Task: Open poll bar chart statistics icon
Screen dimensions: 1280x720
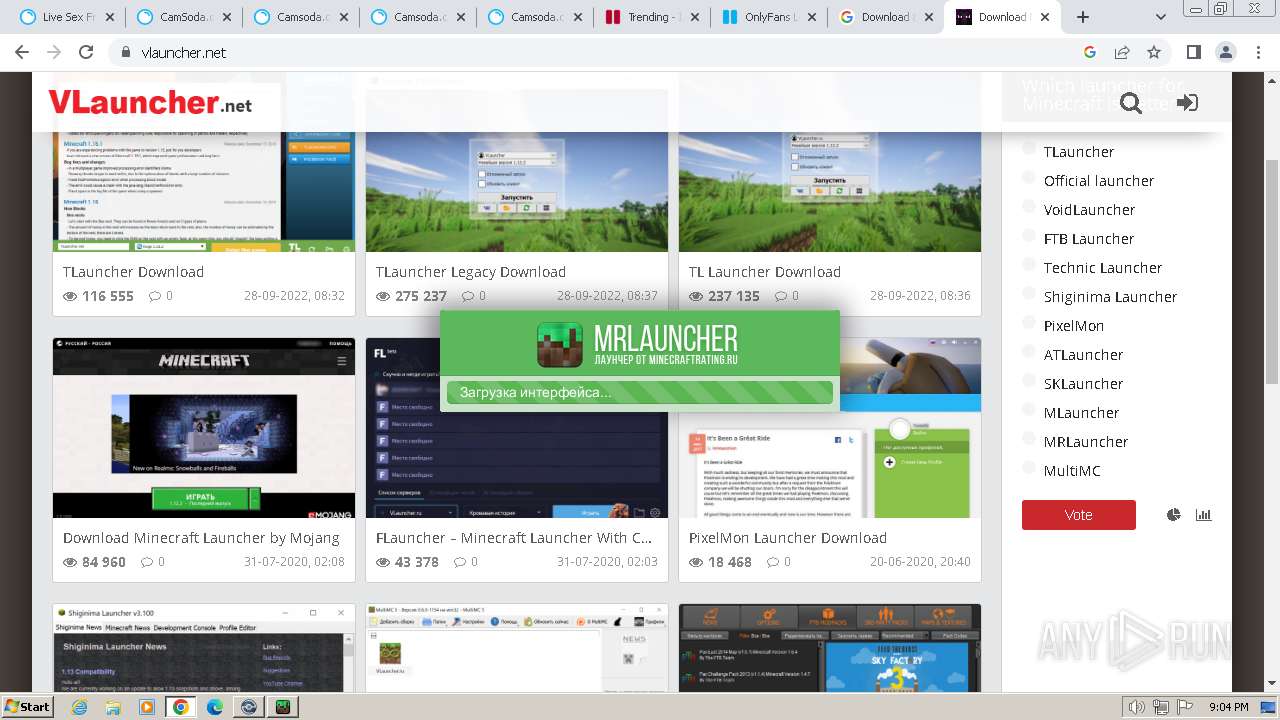Action: coord(1203,515)
